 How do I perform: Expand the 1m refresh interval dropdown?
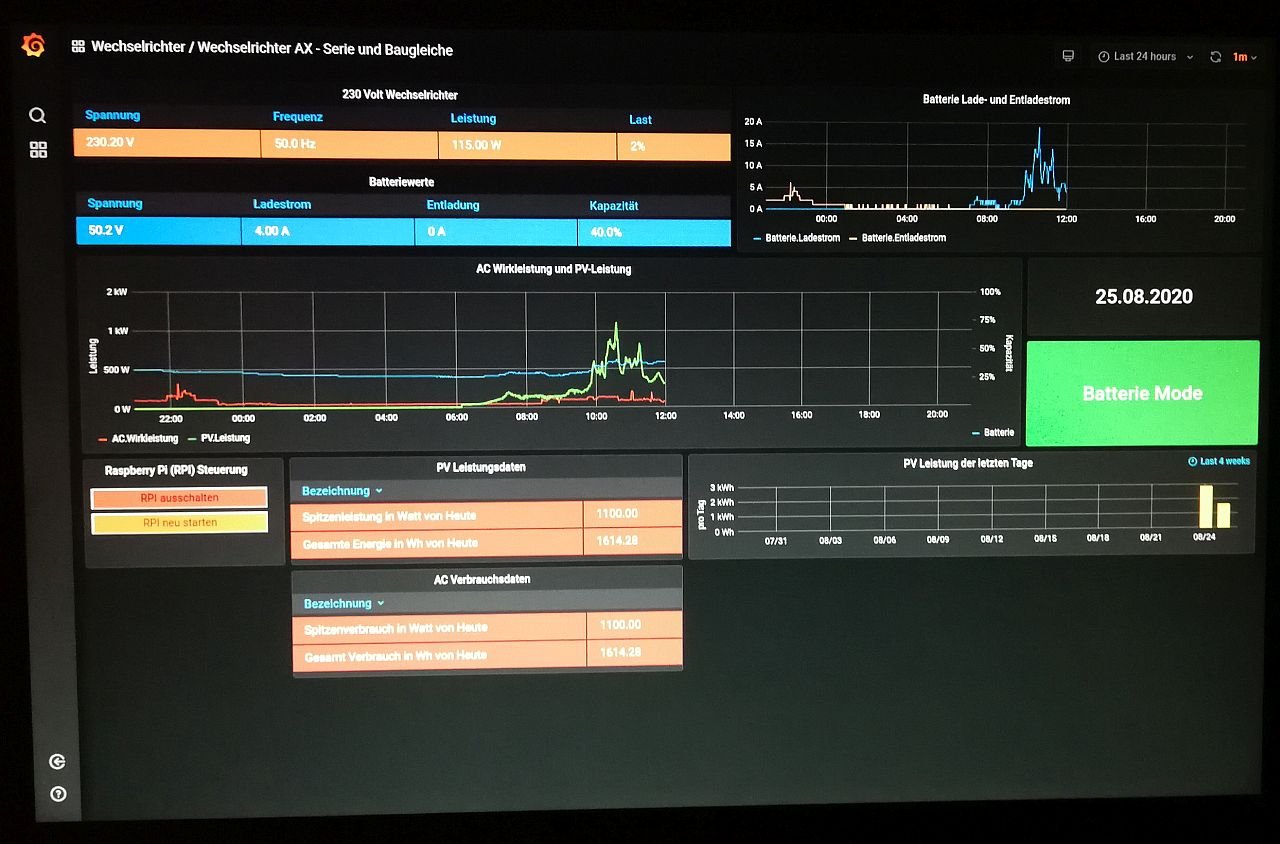tap(1244, 57)
